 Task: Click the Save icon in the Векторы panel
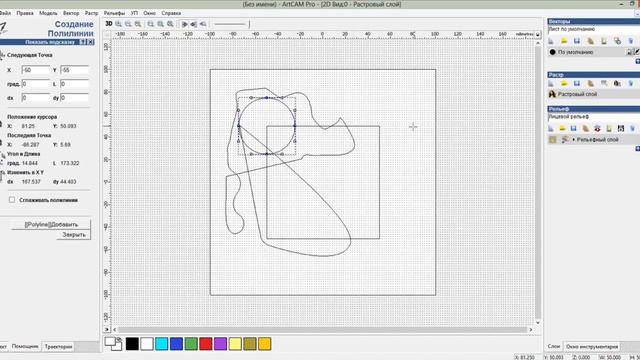(x=577, y=41)
